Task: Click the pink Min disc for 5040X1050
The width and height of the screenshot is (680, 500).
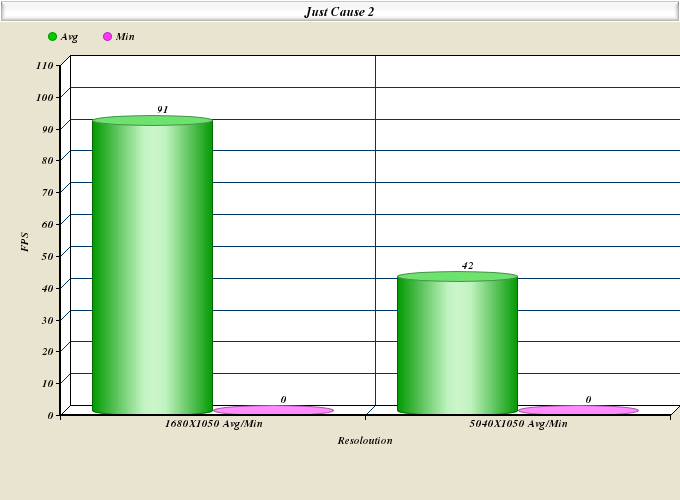Action: (x=579, y=410)
